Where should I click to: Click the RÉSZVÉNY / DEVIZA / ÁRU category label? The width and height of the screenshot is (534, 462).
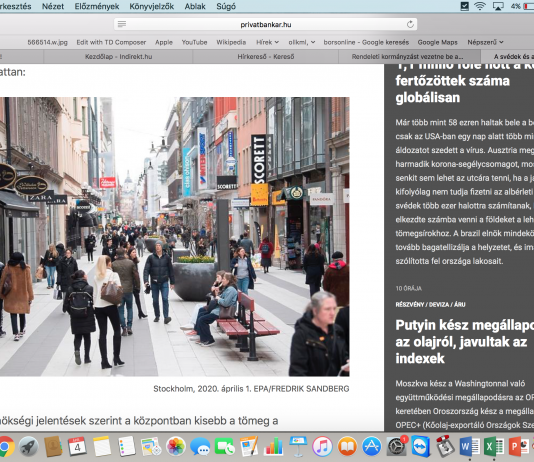pyautogui.click(x=430, y=304)
